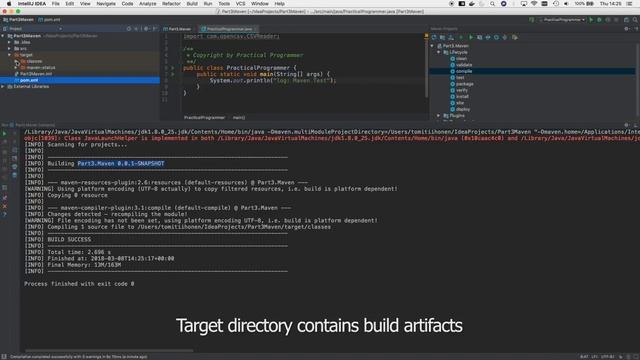Open Maven settings wrench icon
640x360 pixels.
[x=515, y=37]
